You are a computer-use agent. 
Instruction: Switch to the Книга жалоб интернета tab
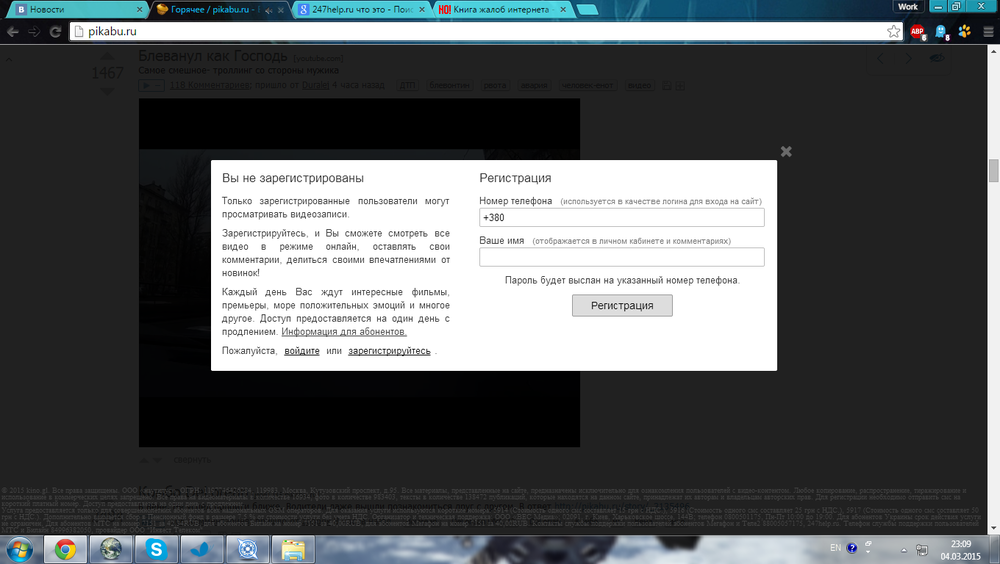pyautogui.click(x=497, y=9)
